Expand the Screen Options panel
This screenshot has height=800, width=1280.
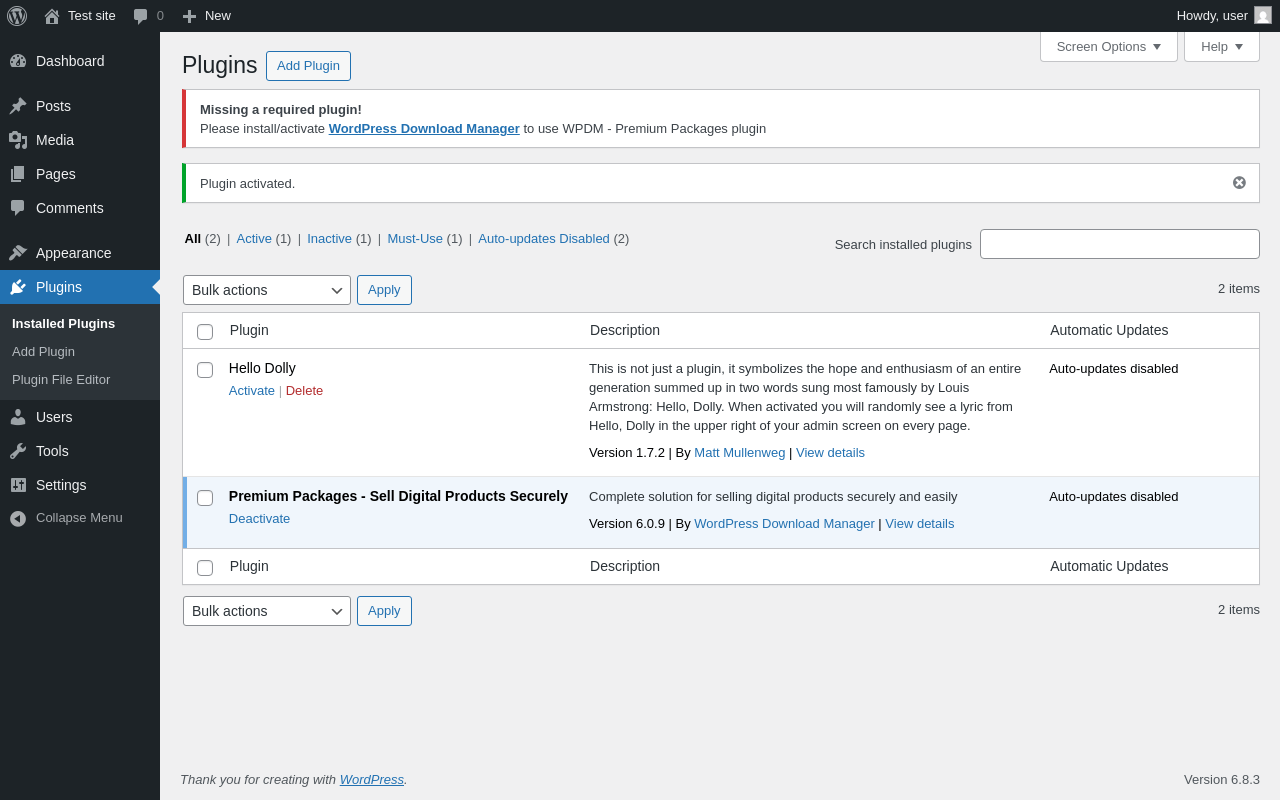pos(1108,46)
